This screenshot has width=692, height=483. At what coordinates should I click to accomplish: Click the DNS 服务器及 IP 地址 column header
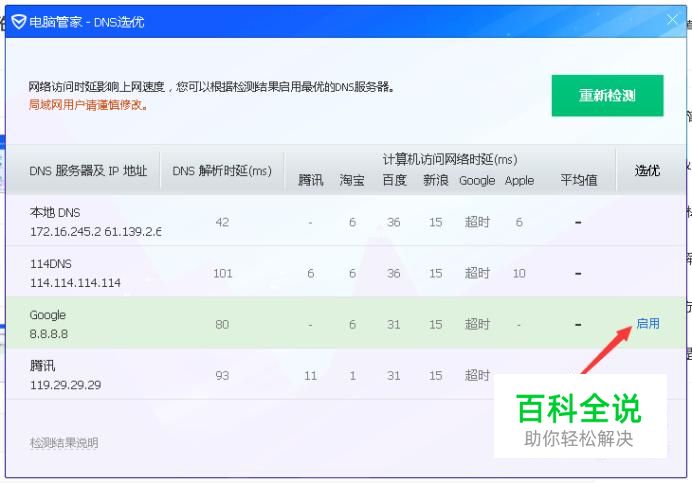pos(88,171)
